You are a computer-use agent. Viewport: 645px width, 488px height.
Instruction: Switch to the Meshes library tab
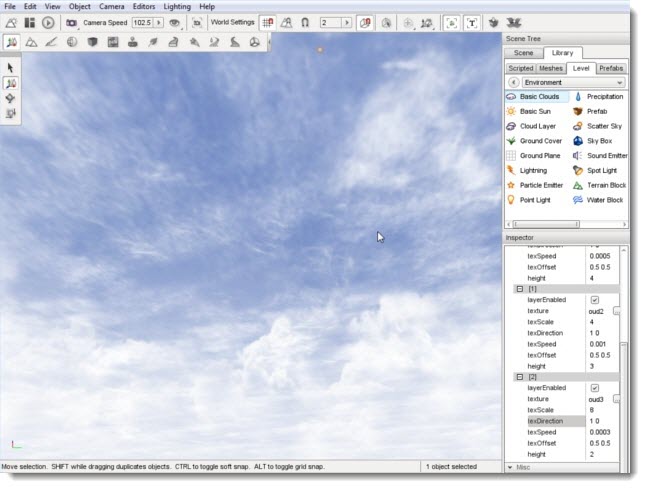[x=550, y=68]
